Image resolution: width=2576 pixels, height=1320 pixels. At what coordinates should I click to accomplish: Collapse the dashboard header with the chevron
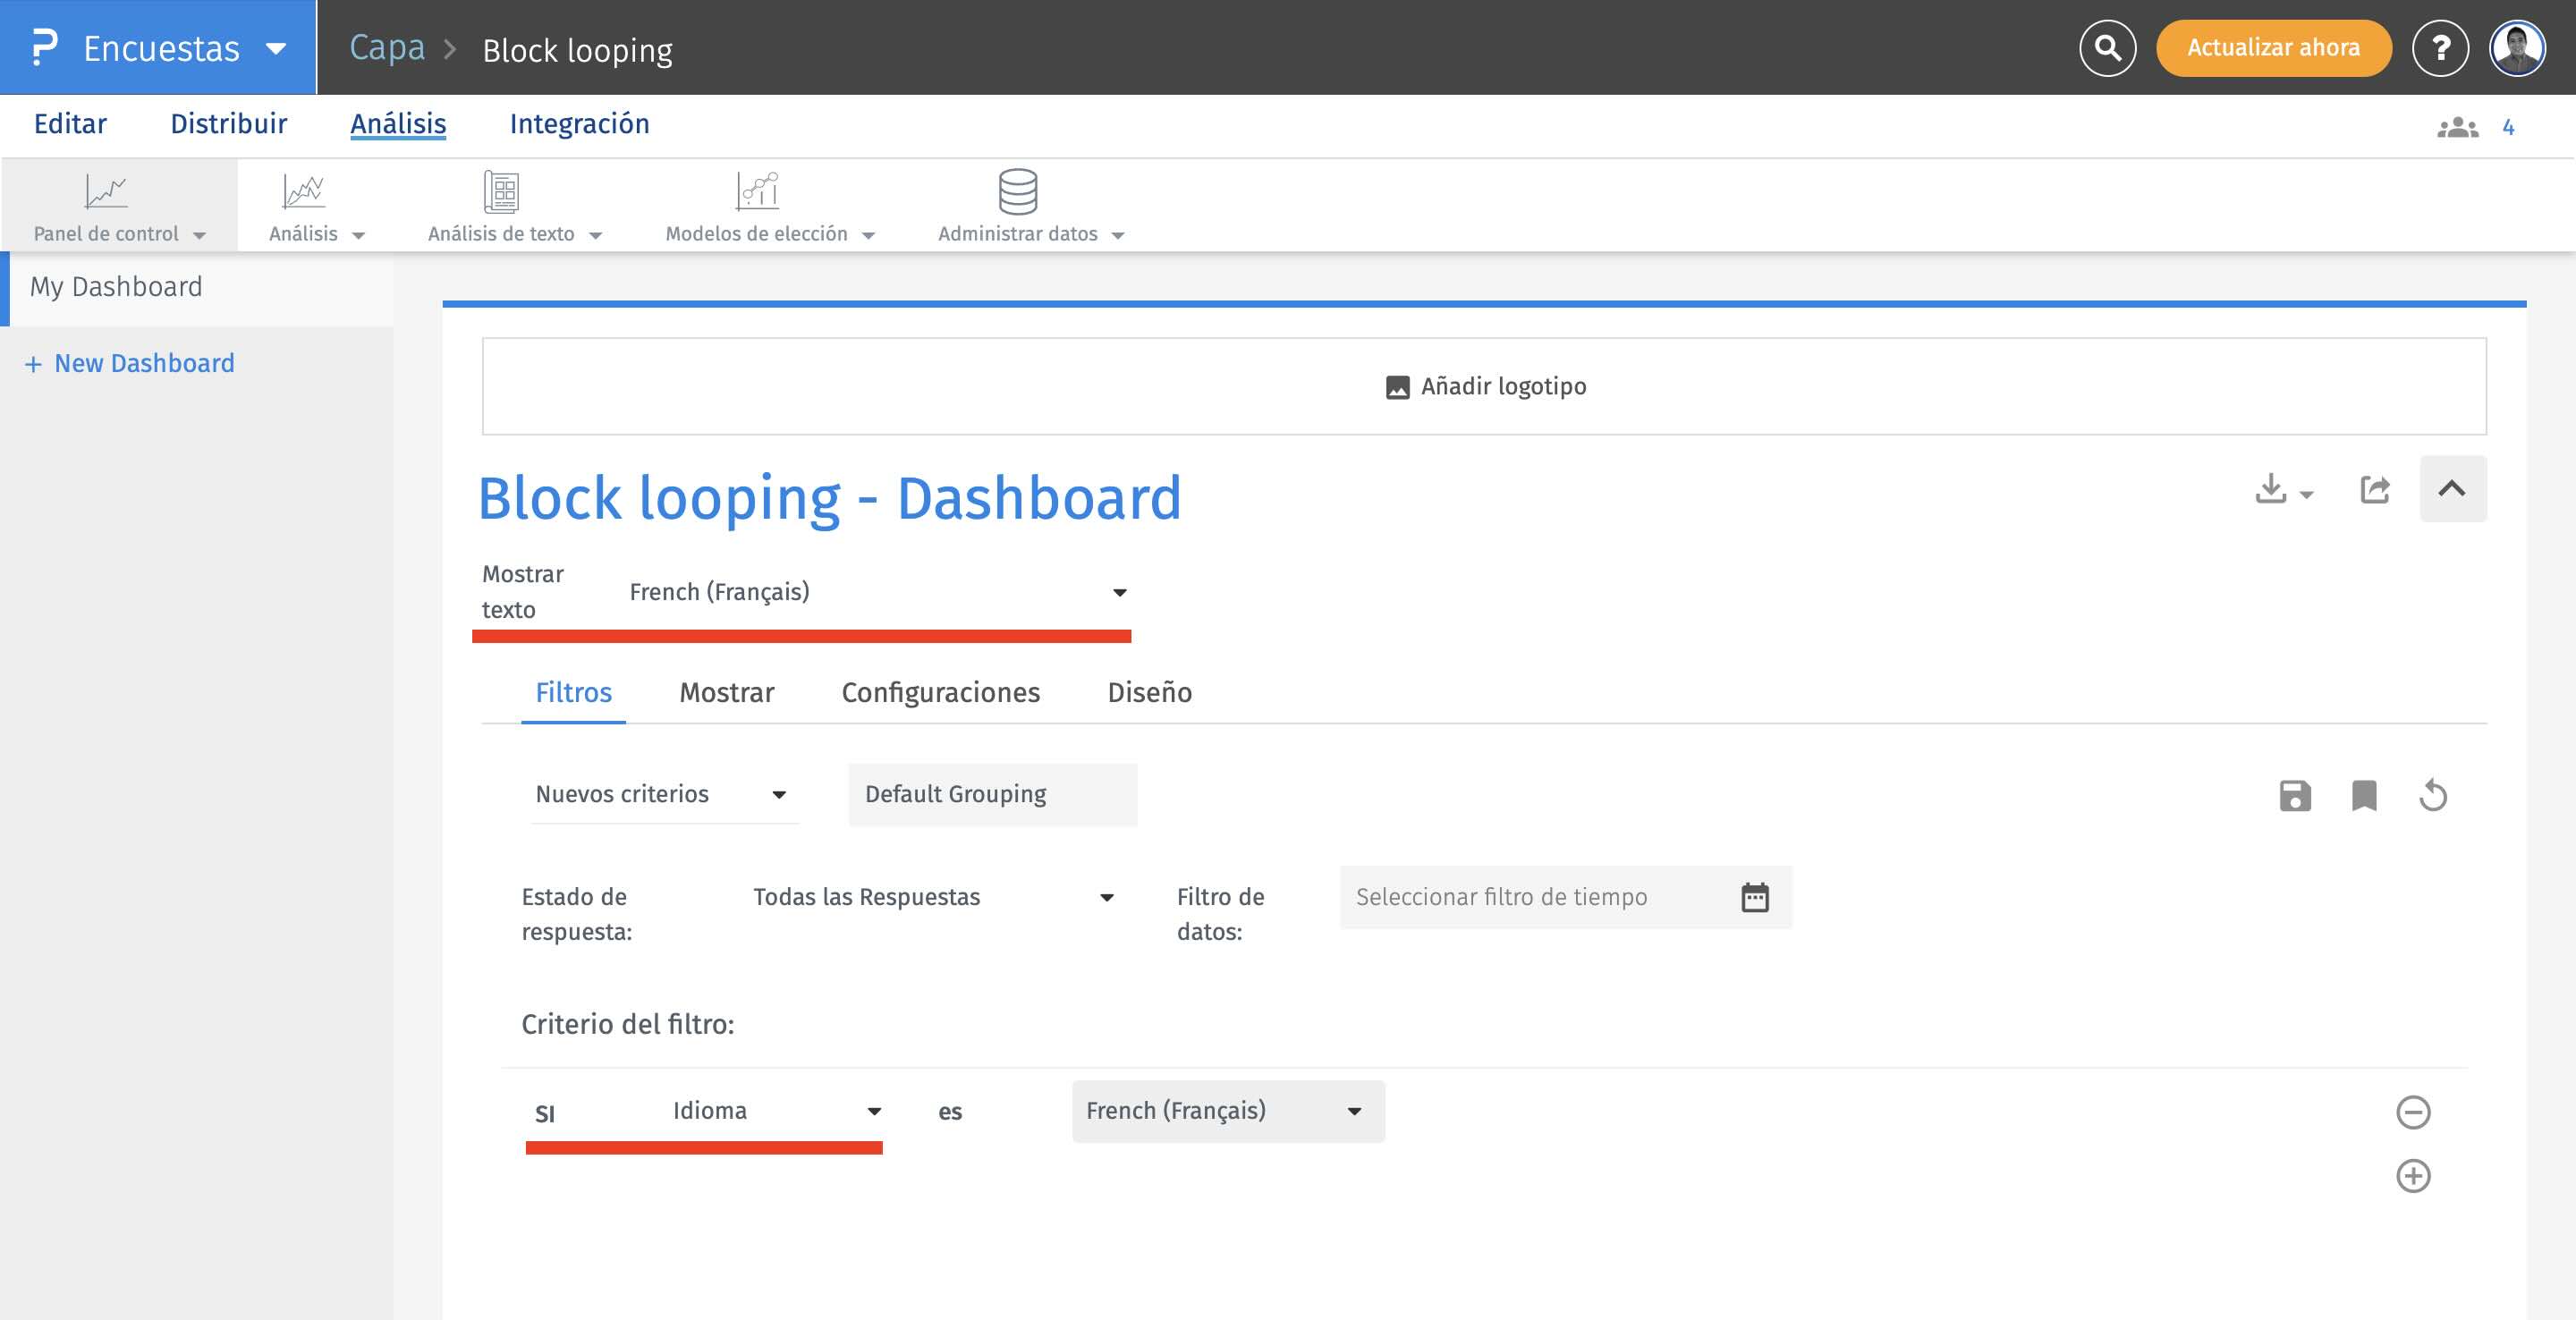tap(2452, 489)
